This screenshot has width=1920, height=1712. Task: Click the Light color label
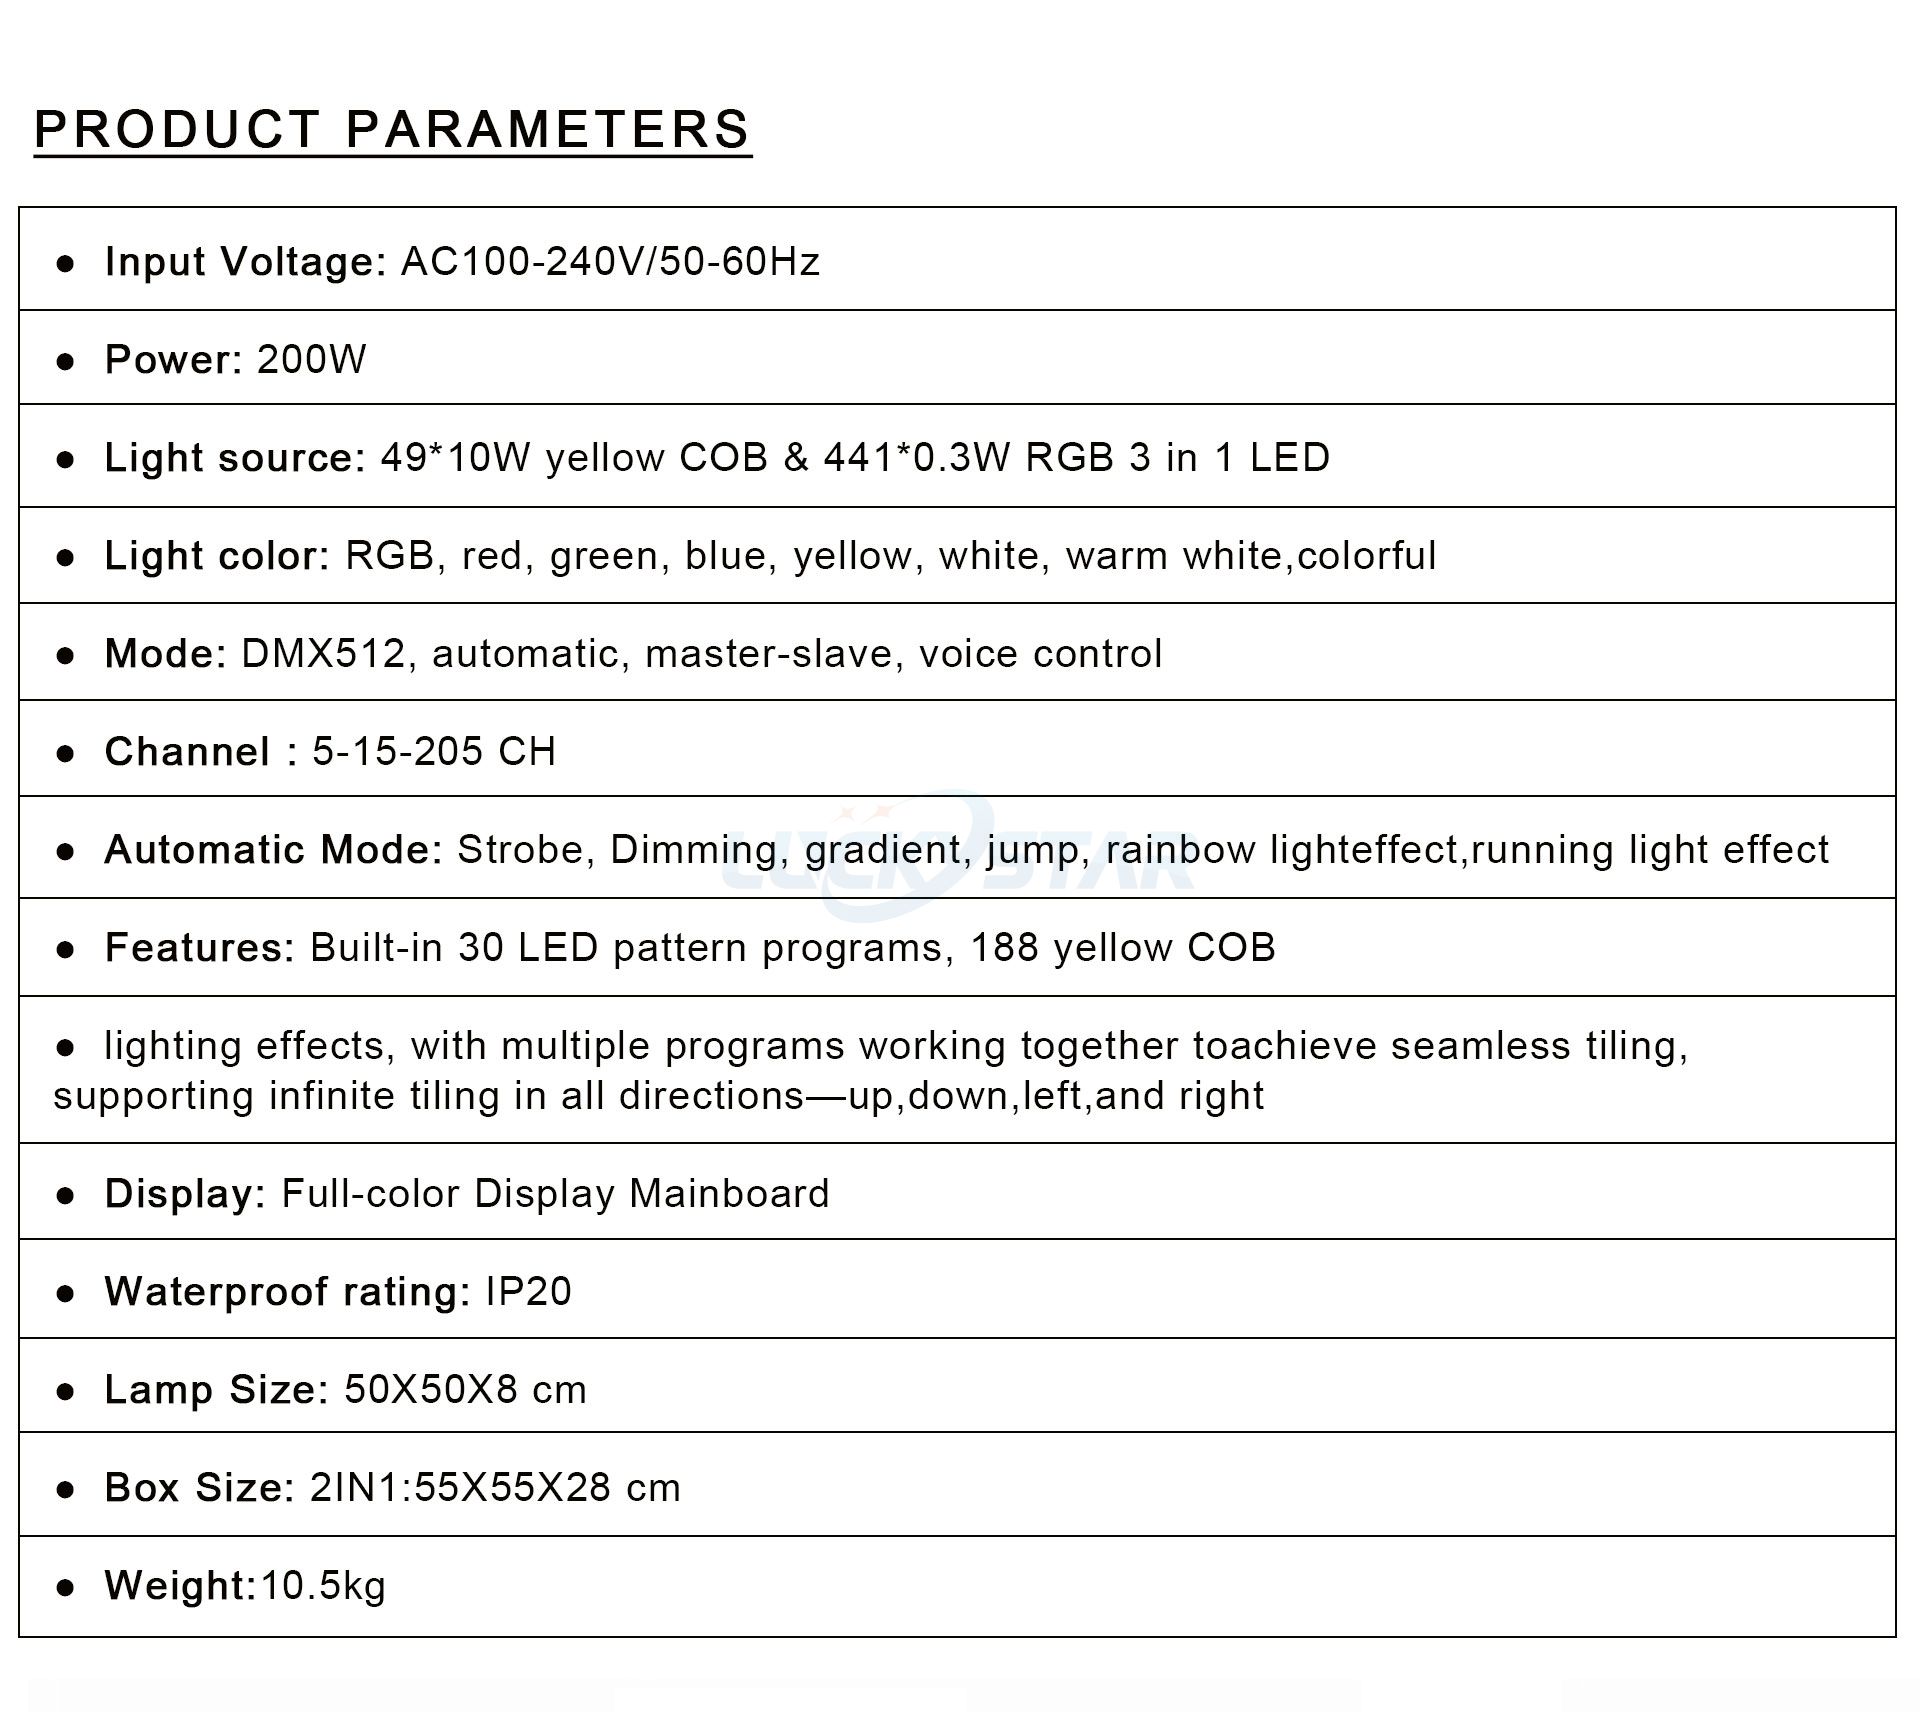pos(217,556)
